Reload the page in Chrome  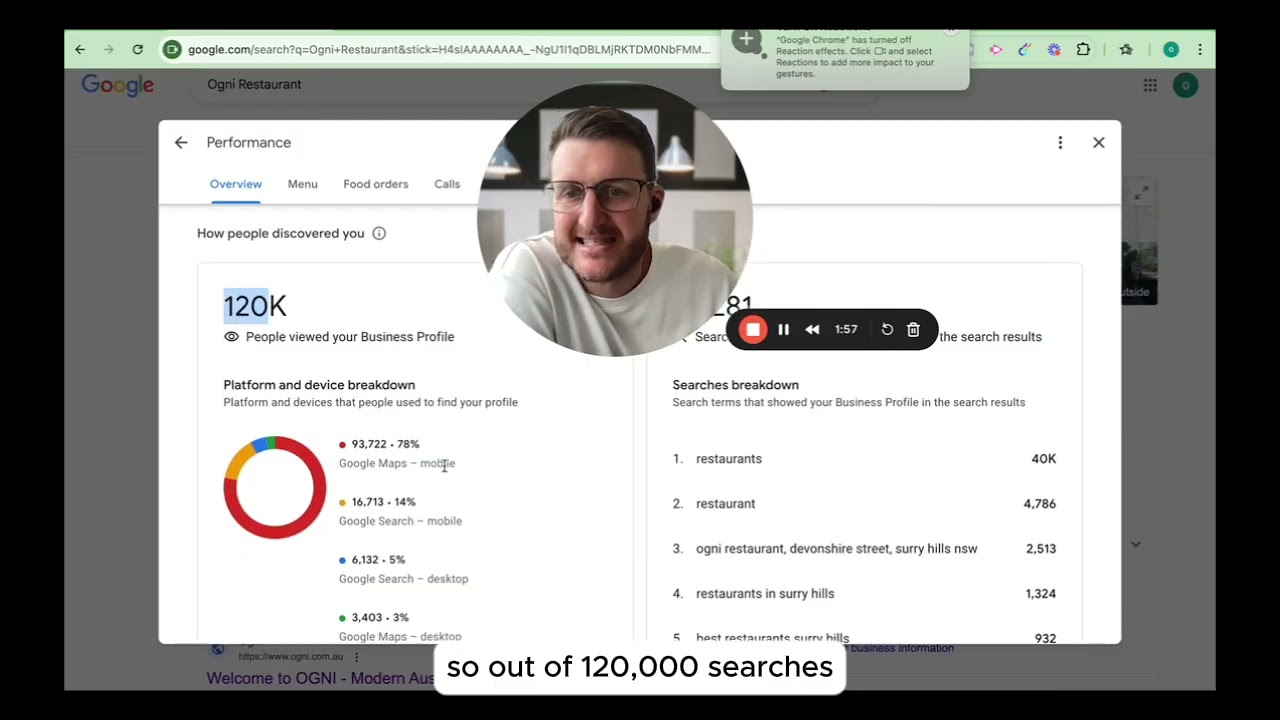pyautogui.click(x=137, y=49)
